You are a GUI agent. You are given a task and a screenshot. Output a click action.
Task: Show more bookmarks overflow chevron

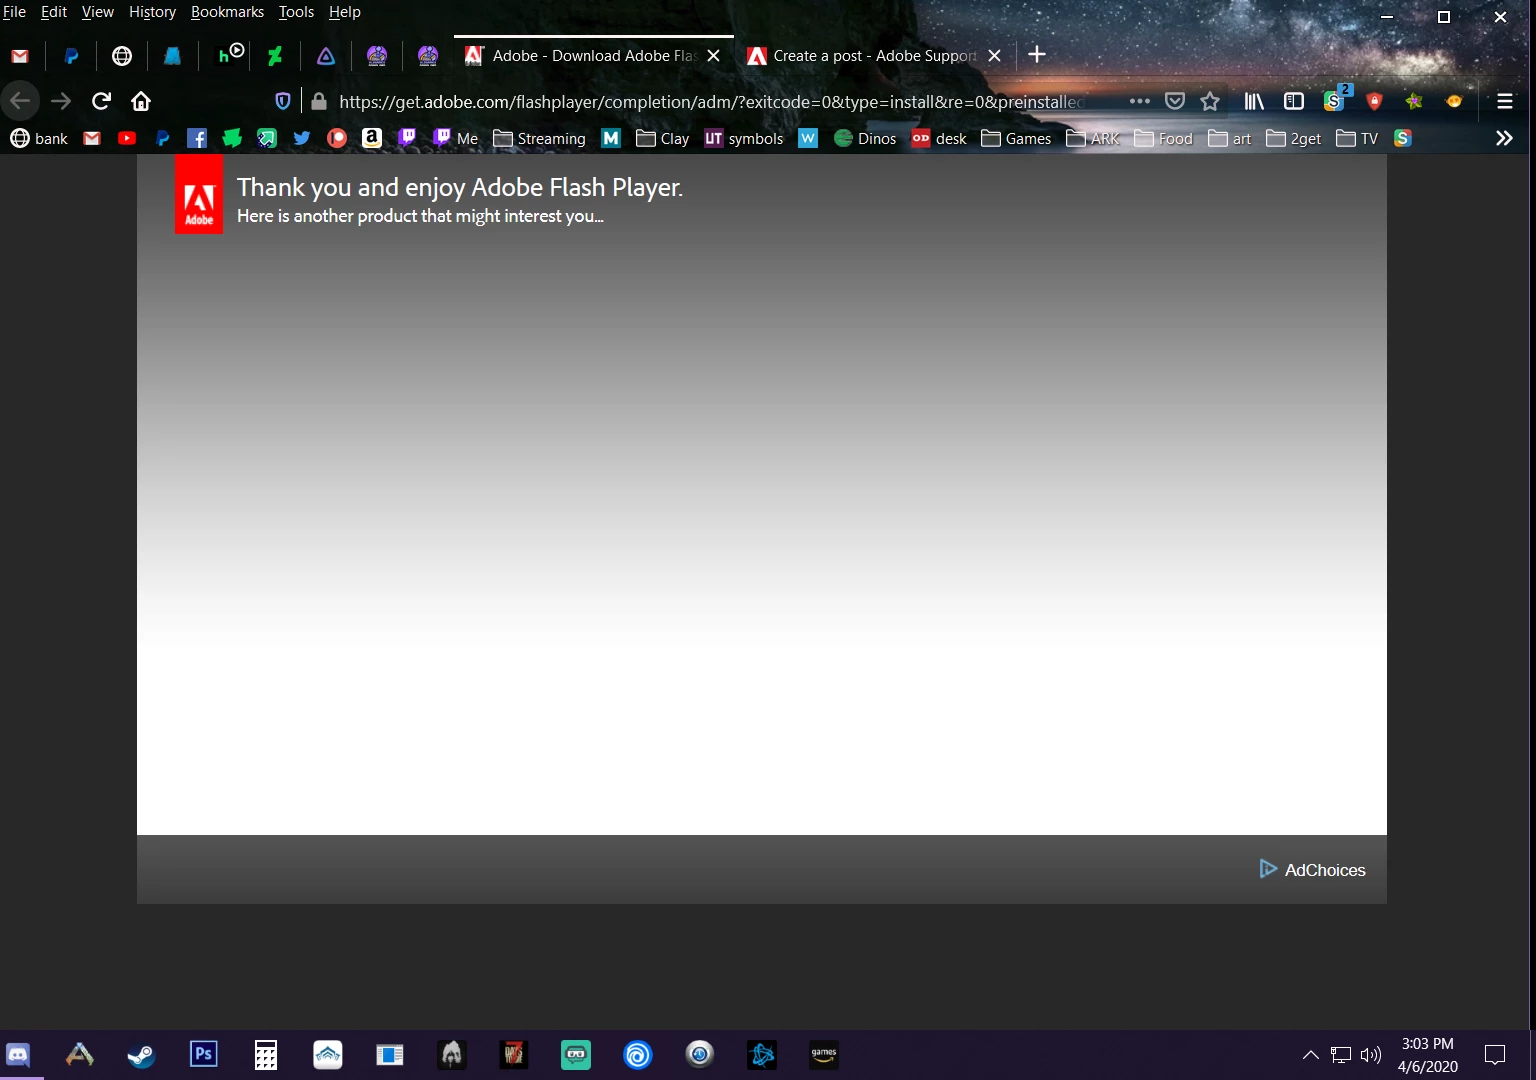pos(1504,138)
